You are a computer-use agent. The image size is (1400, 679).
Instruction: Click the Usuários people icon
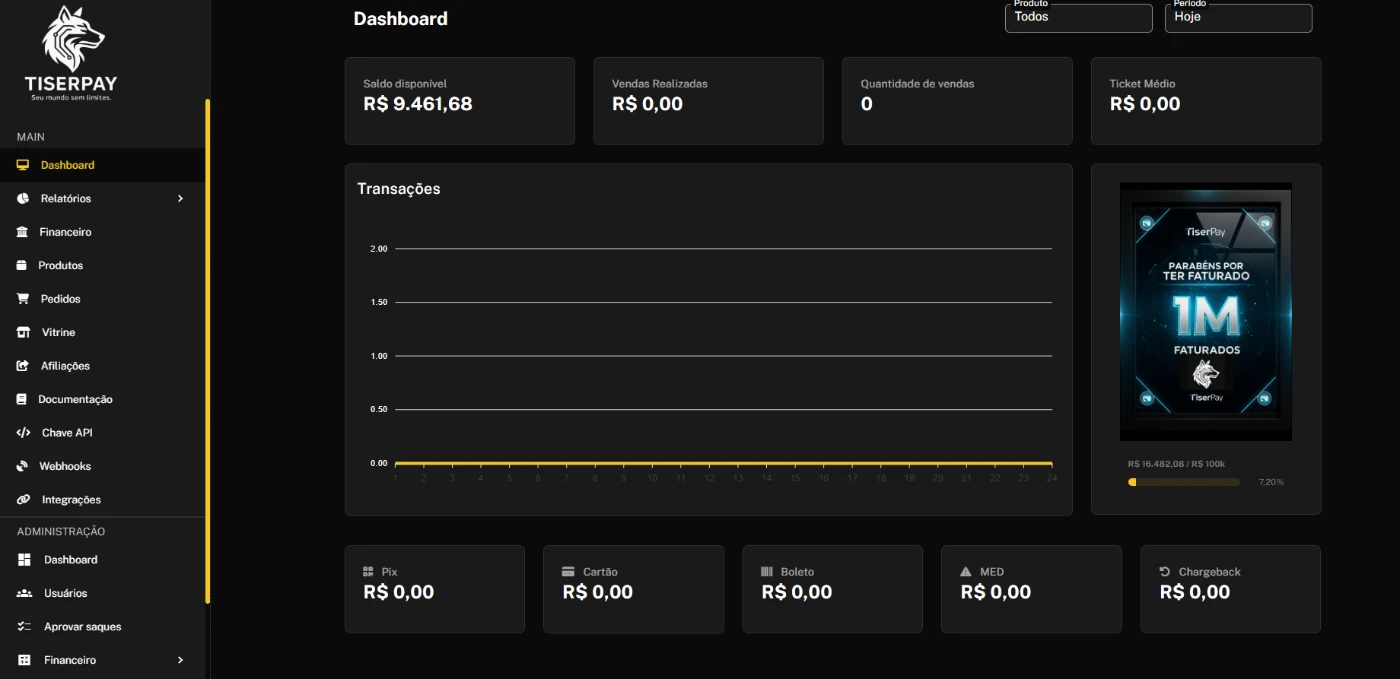tap(24, 593)
